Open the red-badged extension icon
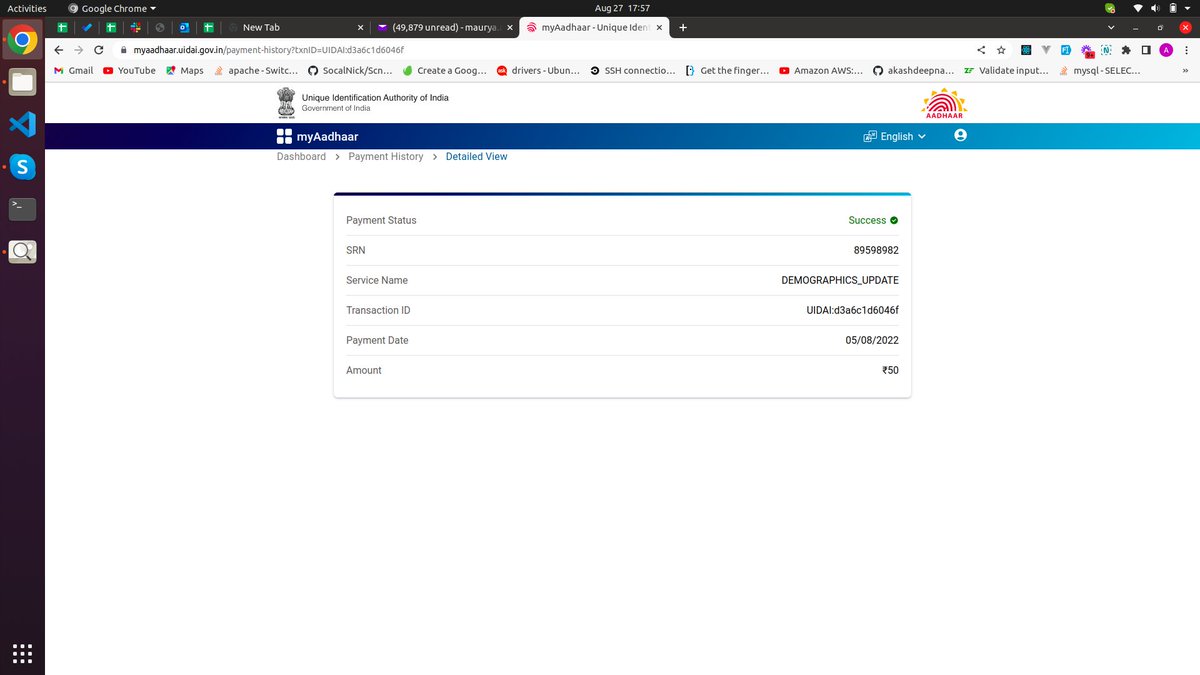The height and width of the screenshot is (675, 1200). coord(1086,49)
